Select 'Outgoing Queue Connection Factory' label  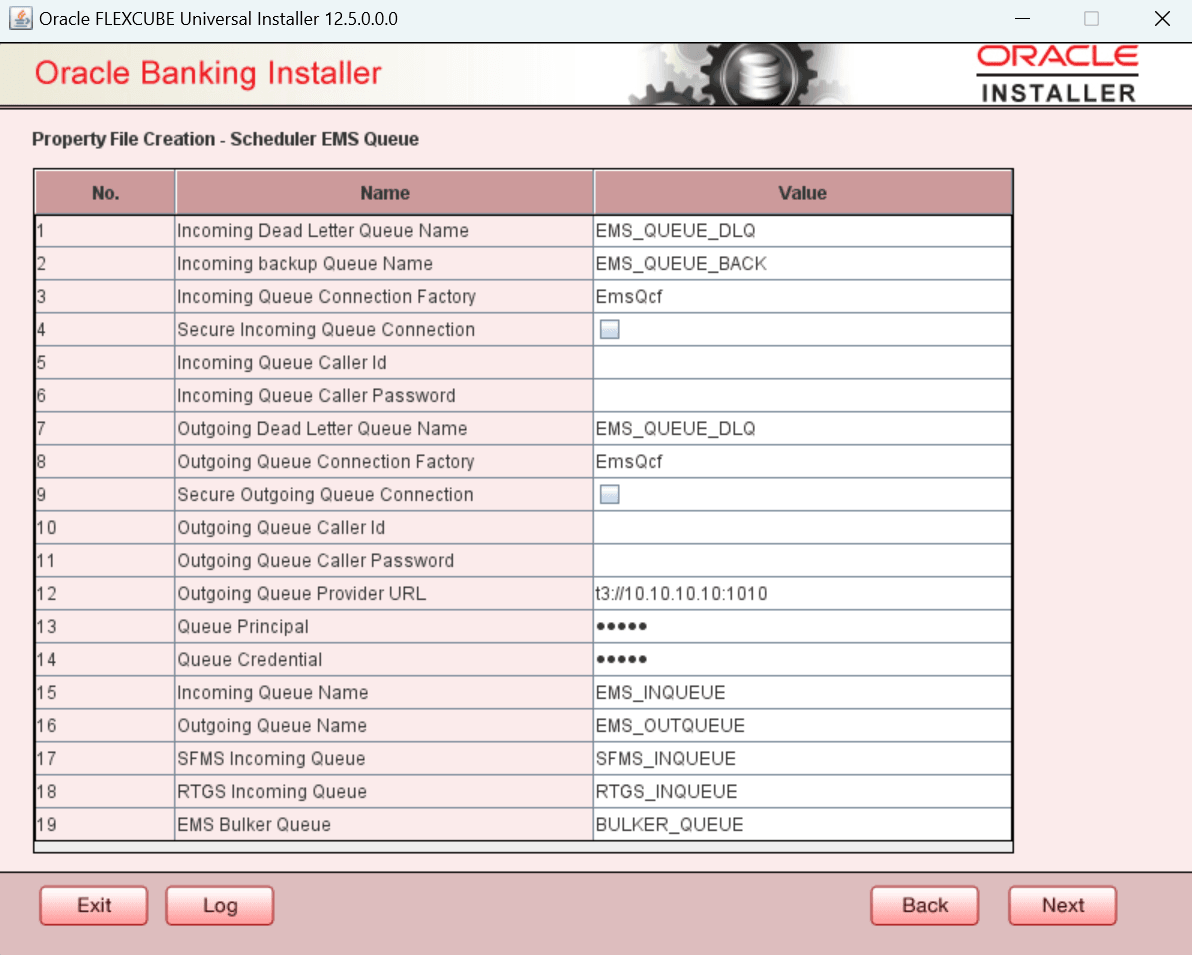coord(325,462)
